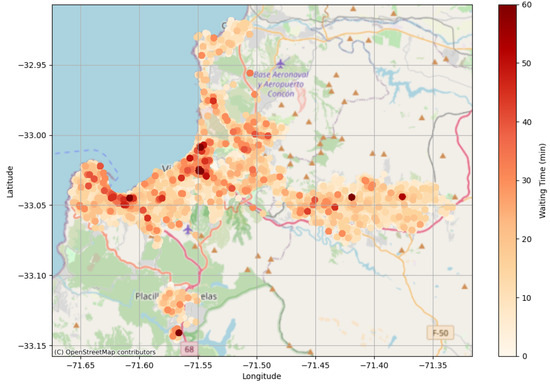Click the -71.65 longitude tick label
The height and width of the screenshot is (384, 550).
[81, 365]
